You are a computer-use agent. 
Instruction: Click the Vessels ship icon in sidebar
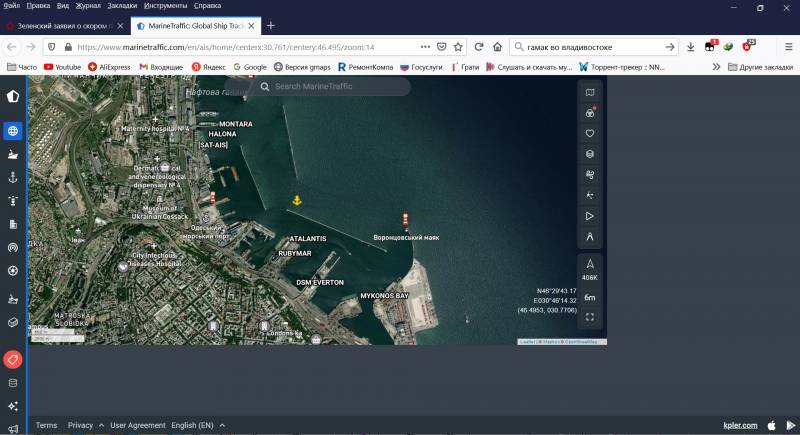[x=13, y=154]
